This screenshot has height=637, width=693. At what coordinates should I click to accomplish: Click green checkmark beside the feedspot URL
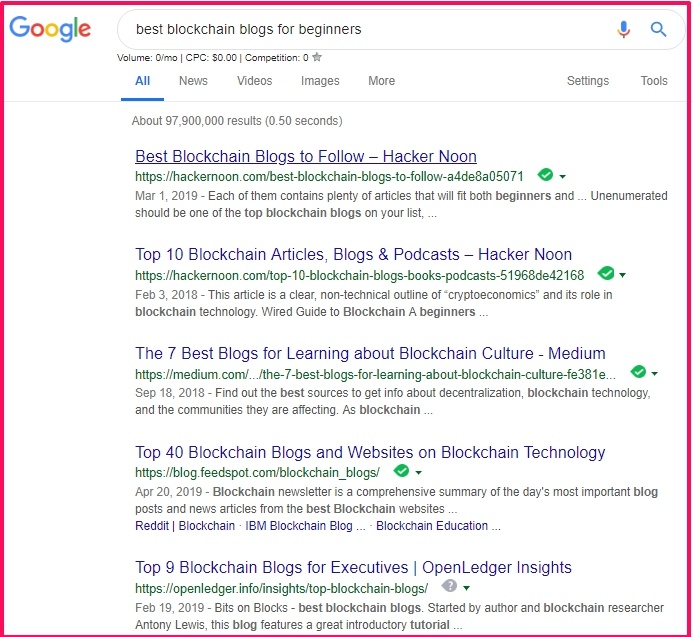coord(401,471)
